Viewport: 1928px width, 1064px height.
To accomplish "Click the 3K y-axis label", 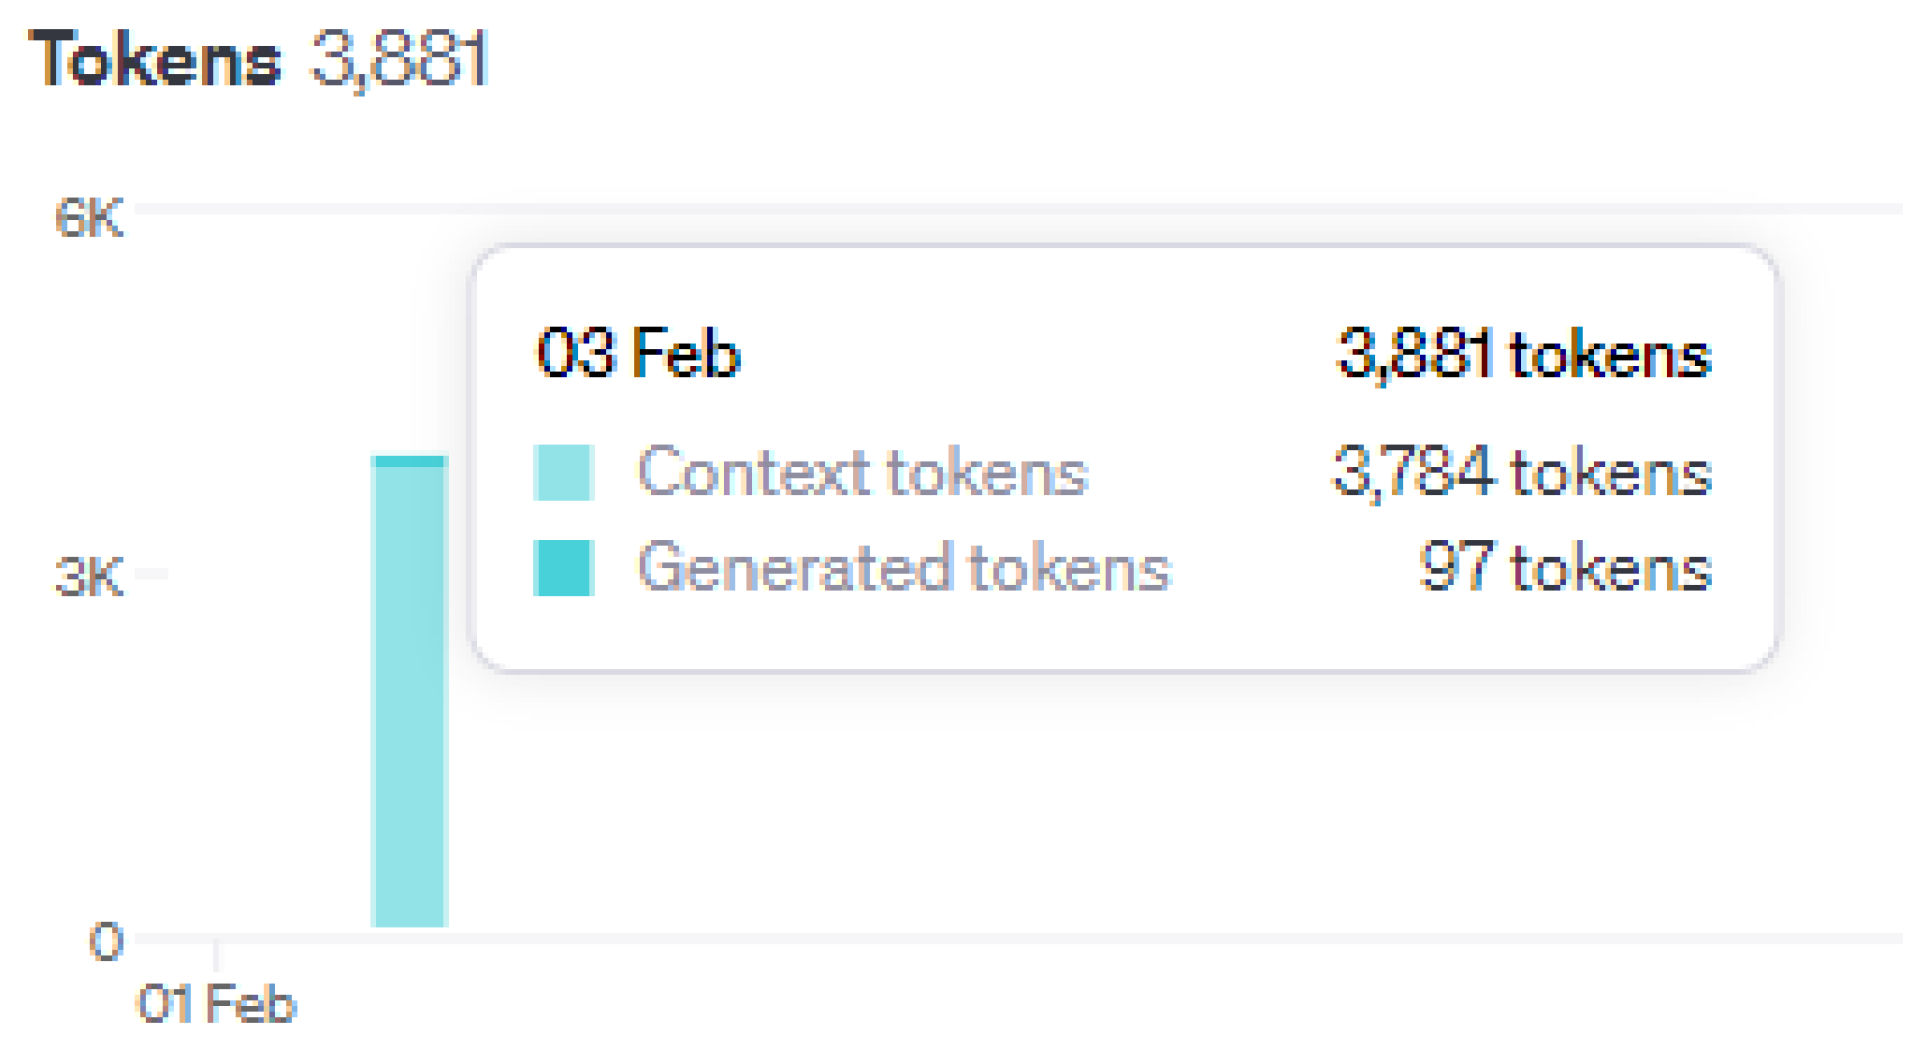I will (x=89, y=576).
